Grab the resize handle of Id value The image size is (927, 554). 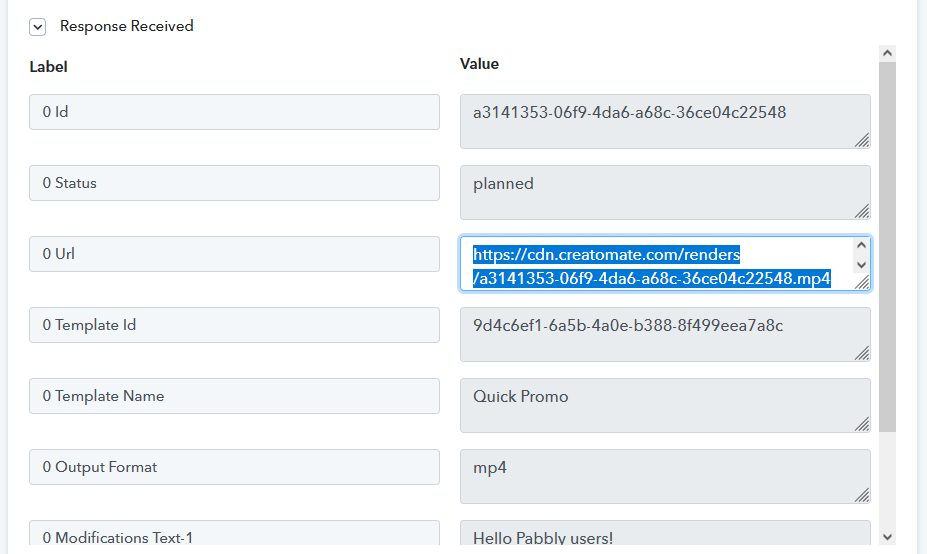coord(862,141)
